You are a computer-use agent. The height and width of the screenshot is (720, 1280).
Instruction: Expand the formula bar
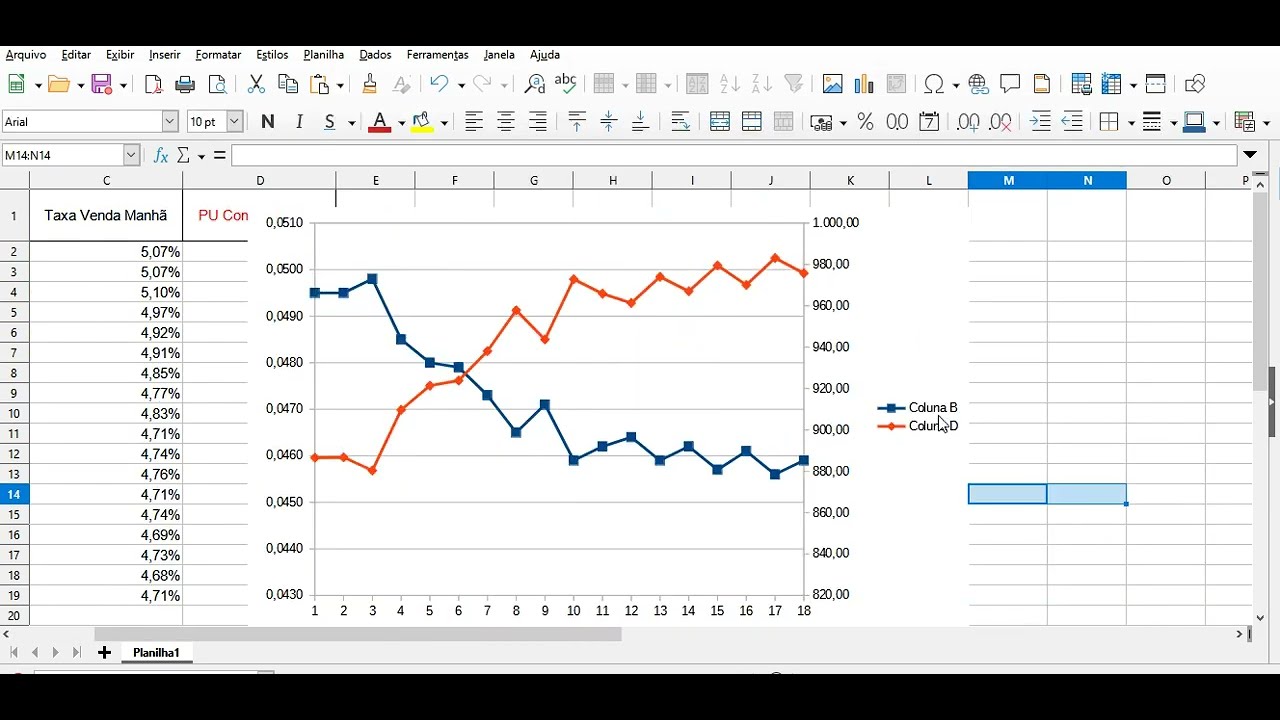[1250, 155]
